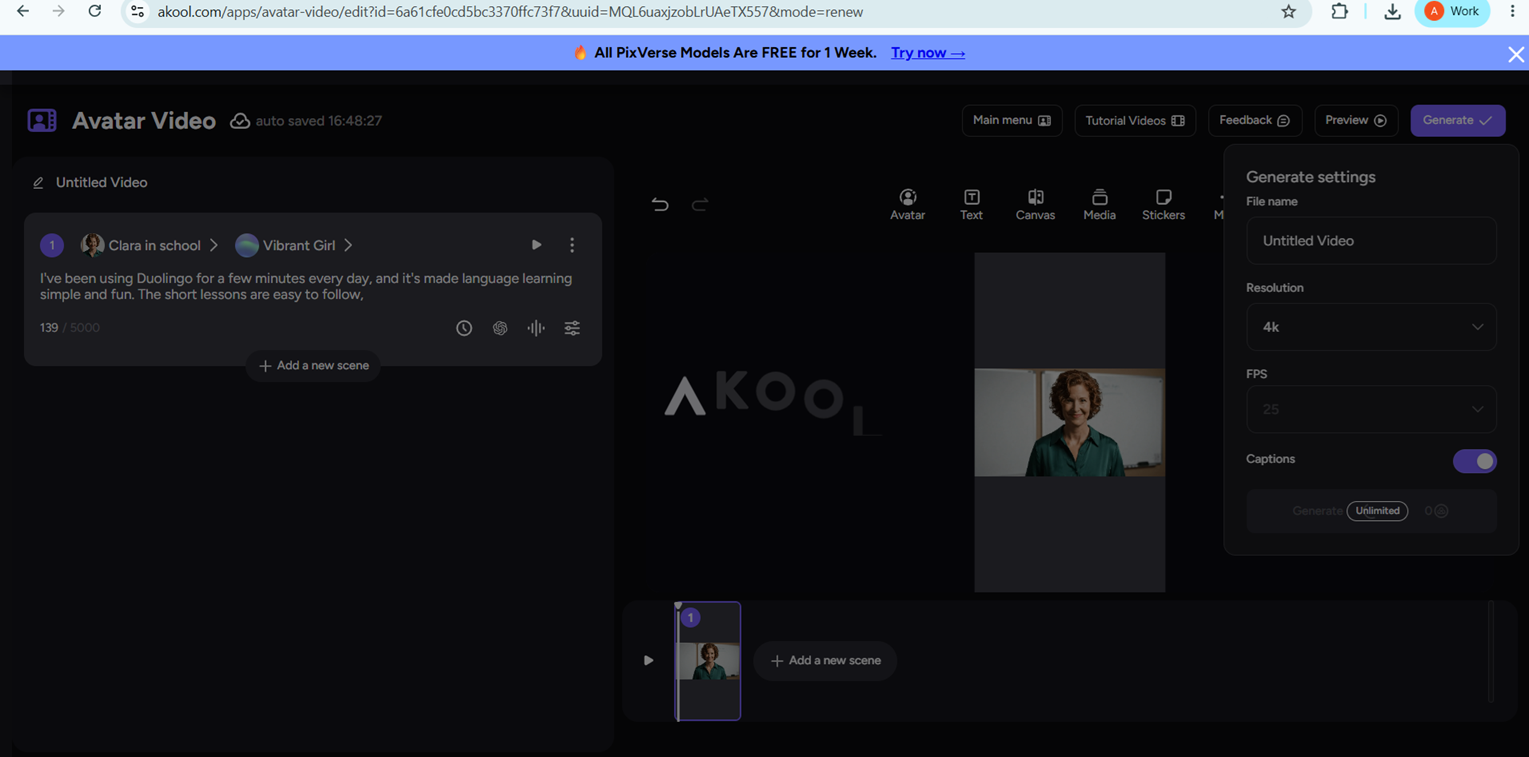Open the Media tool
The image size is (1529, 757).
click(x=1099, y=204)
